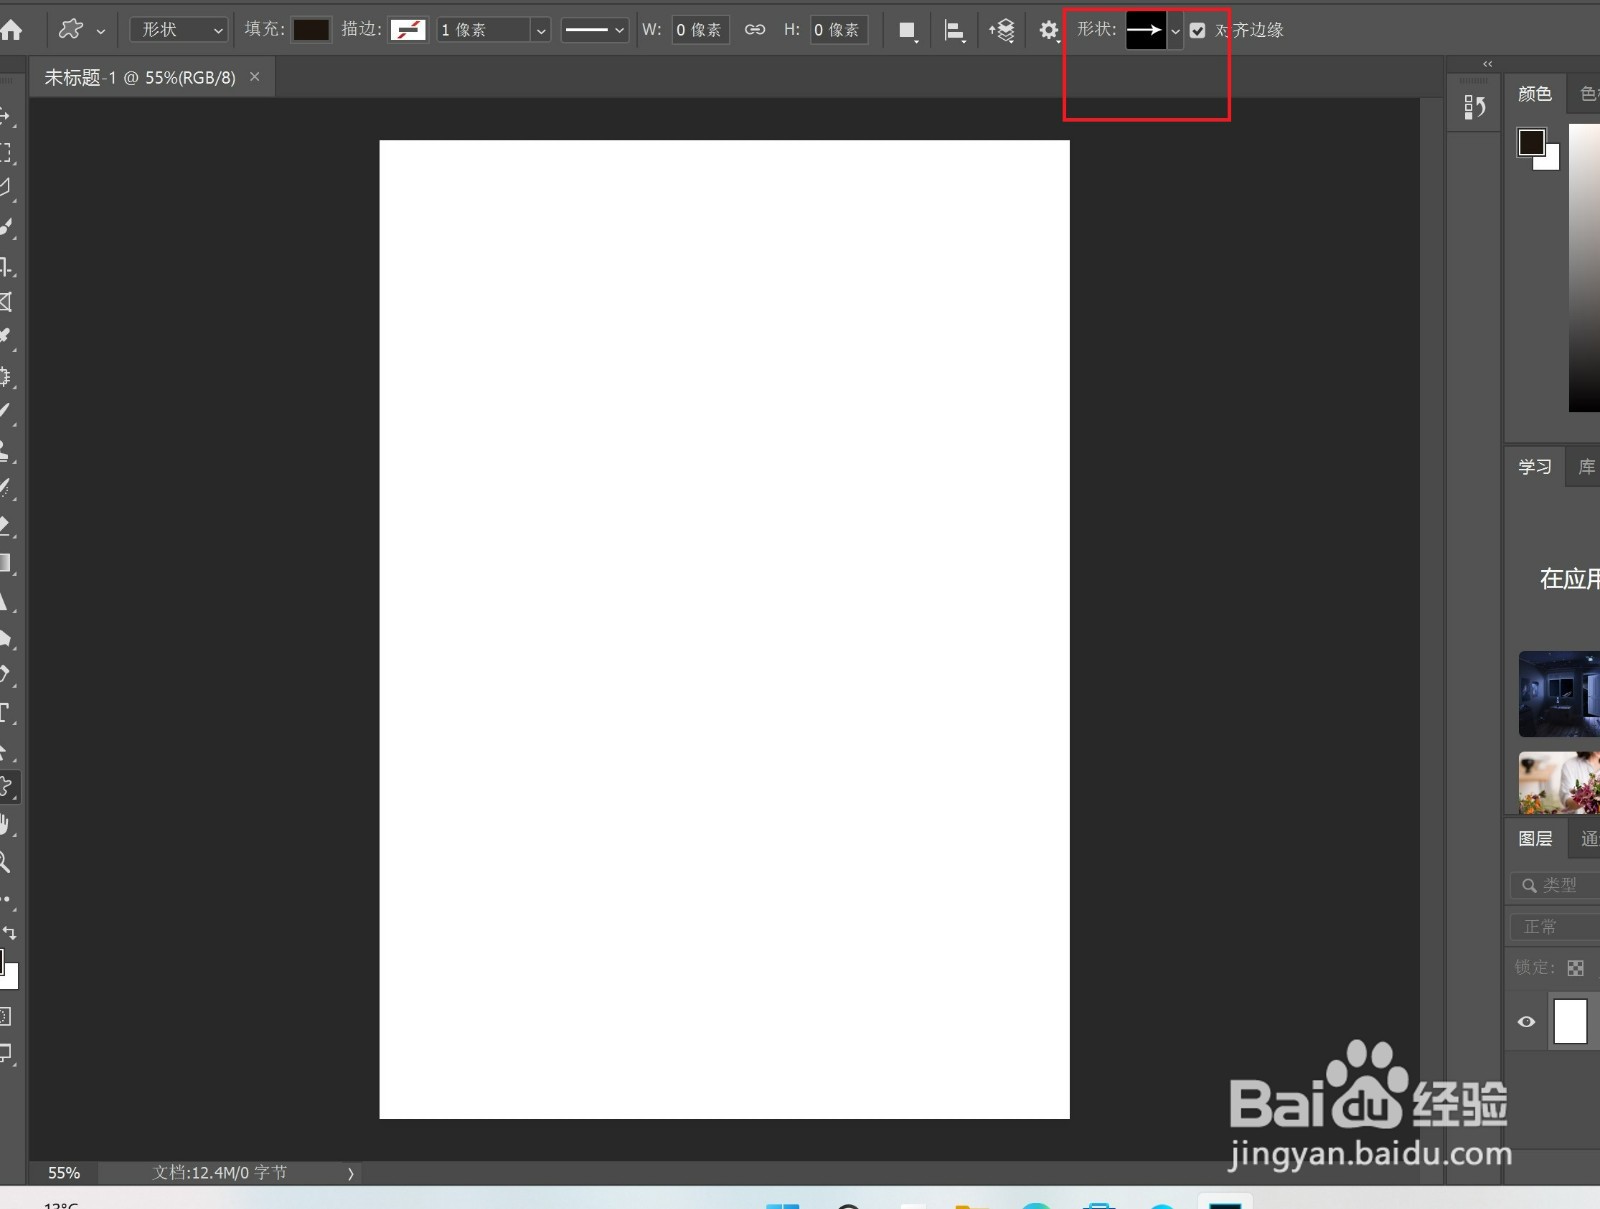Image resolution: width=1600 pixels, height=1209 pixels.
Task: Open the 正常 blend mode dropdown
Action: tap(1555, 927)
